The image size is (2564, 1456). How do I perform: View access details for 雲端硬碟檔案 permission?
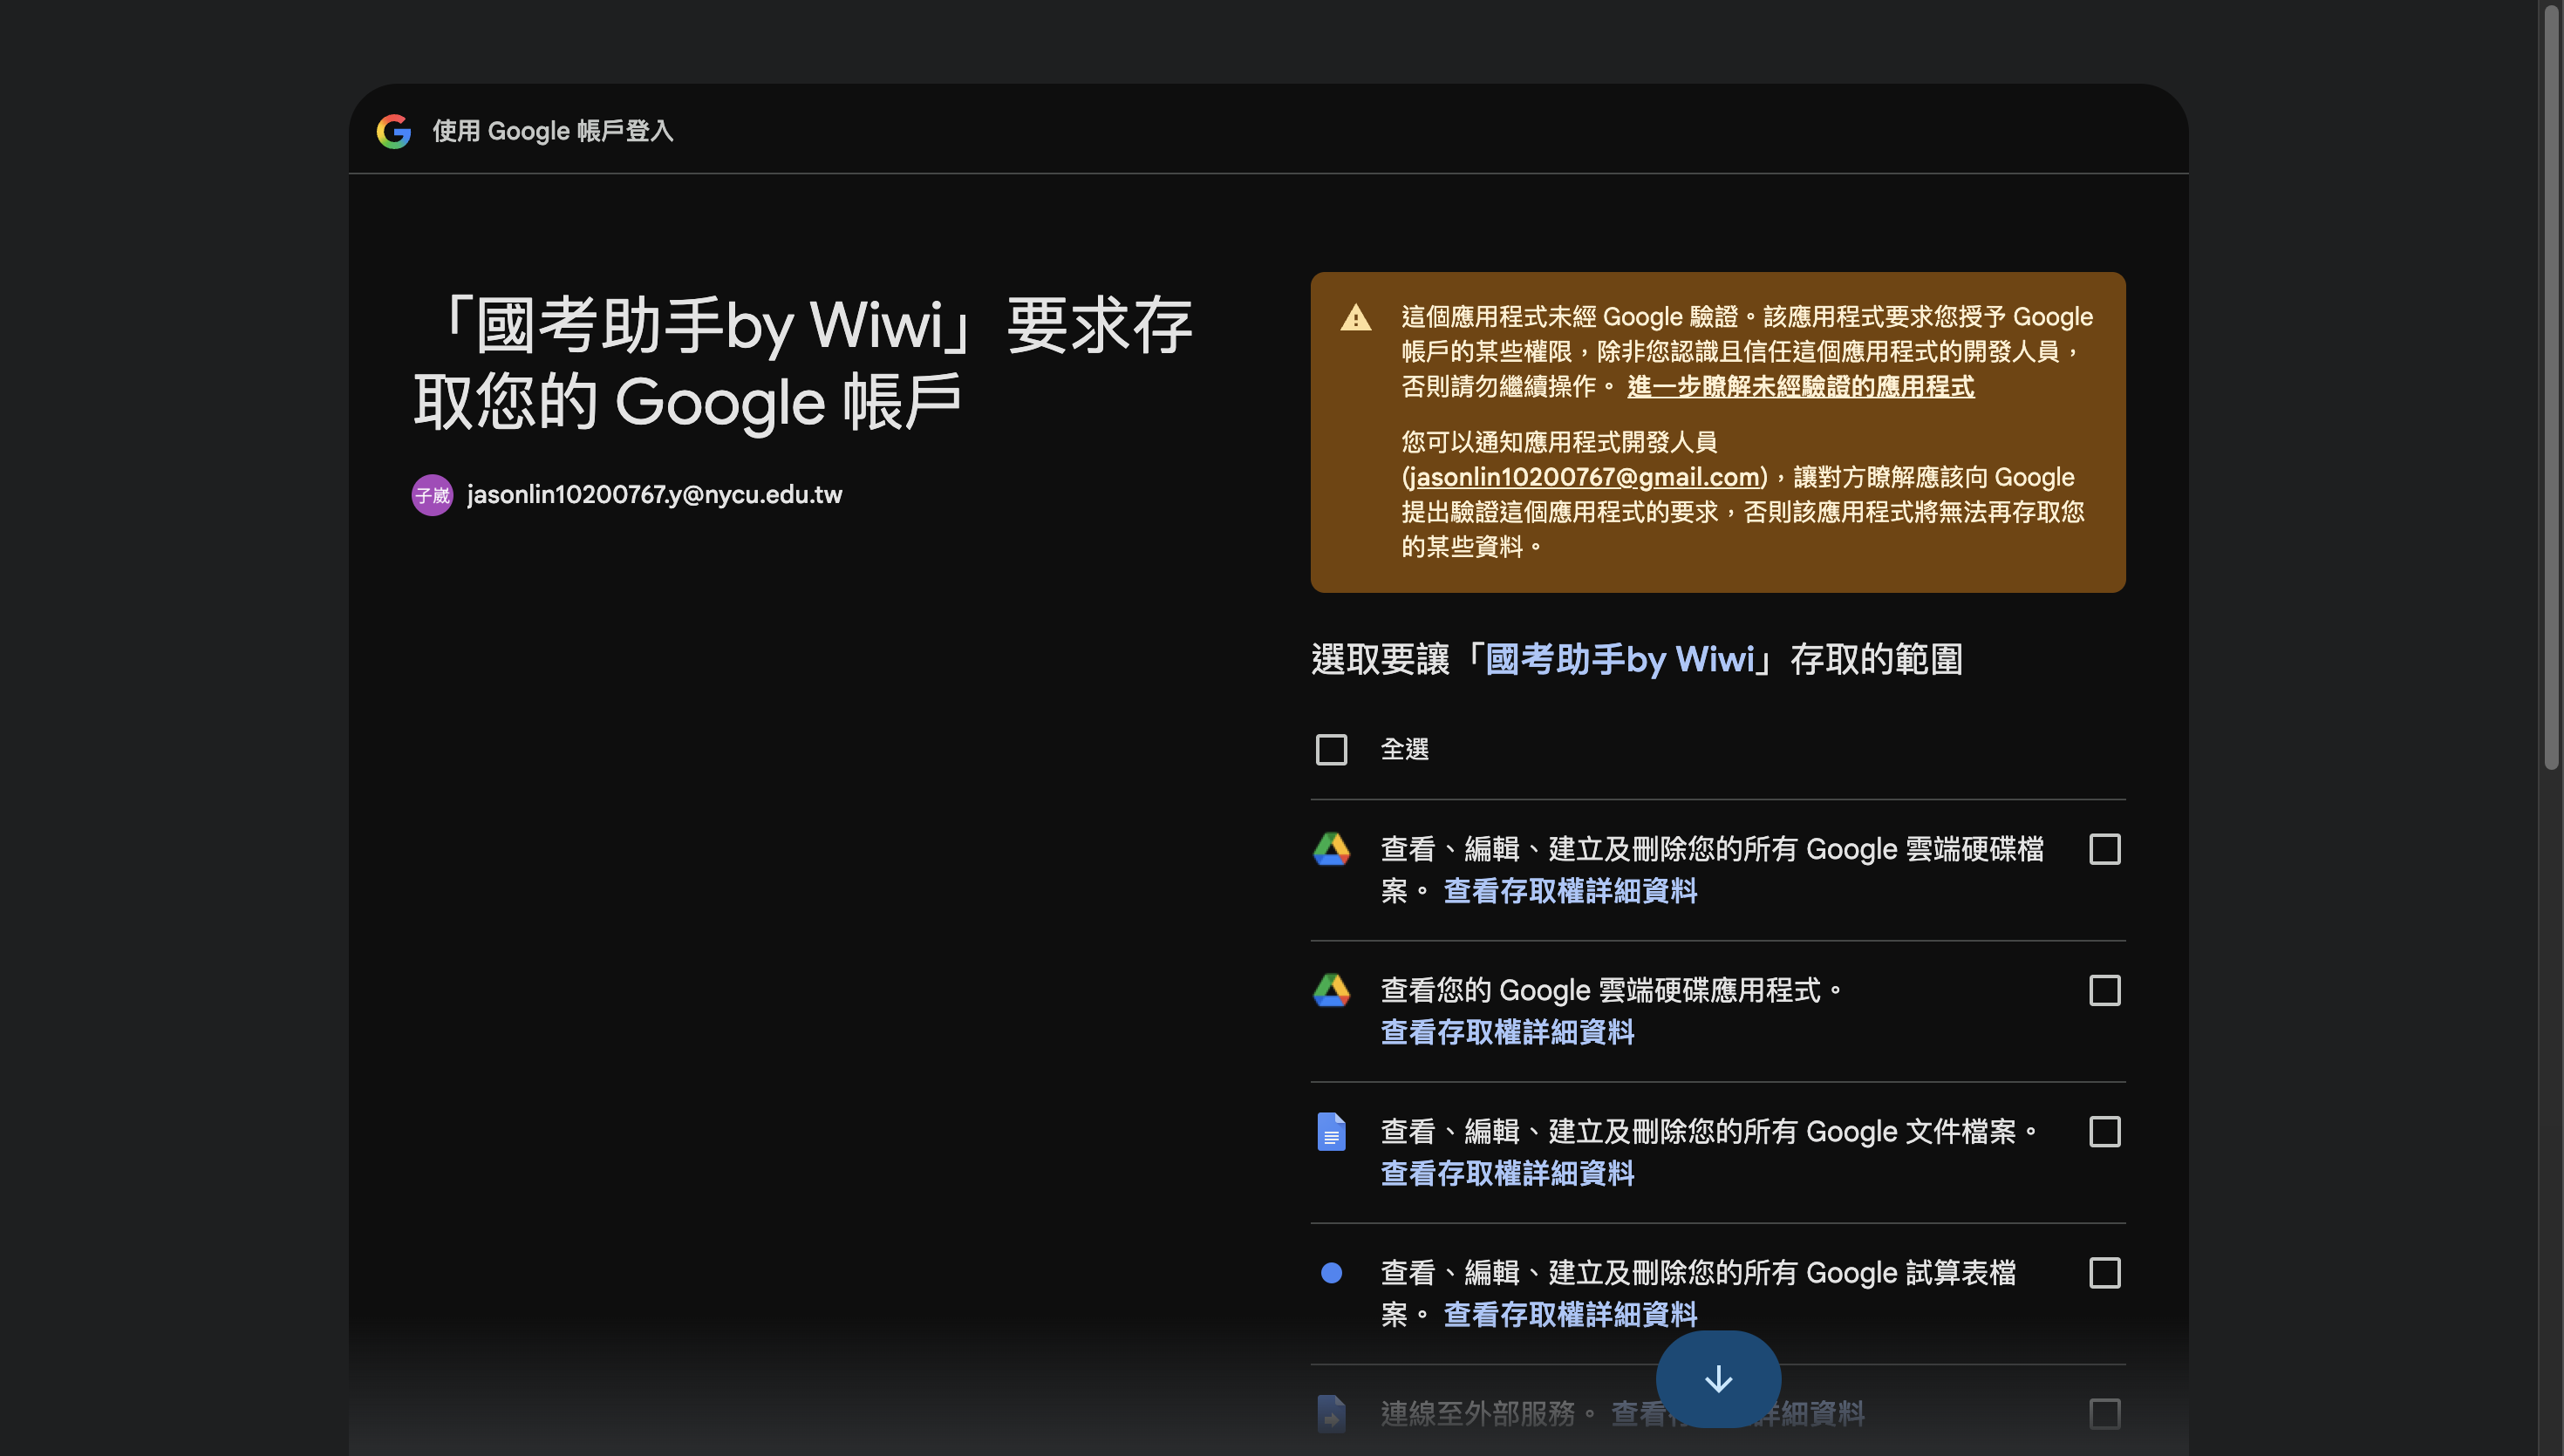[1570, 891]
